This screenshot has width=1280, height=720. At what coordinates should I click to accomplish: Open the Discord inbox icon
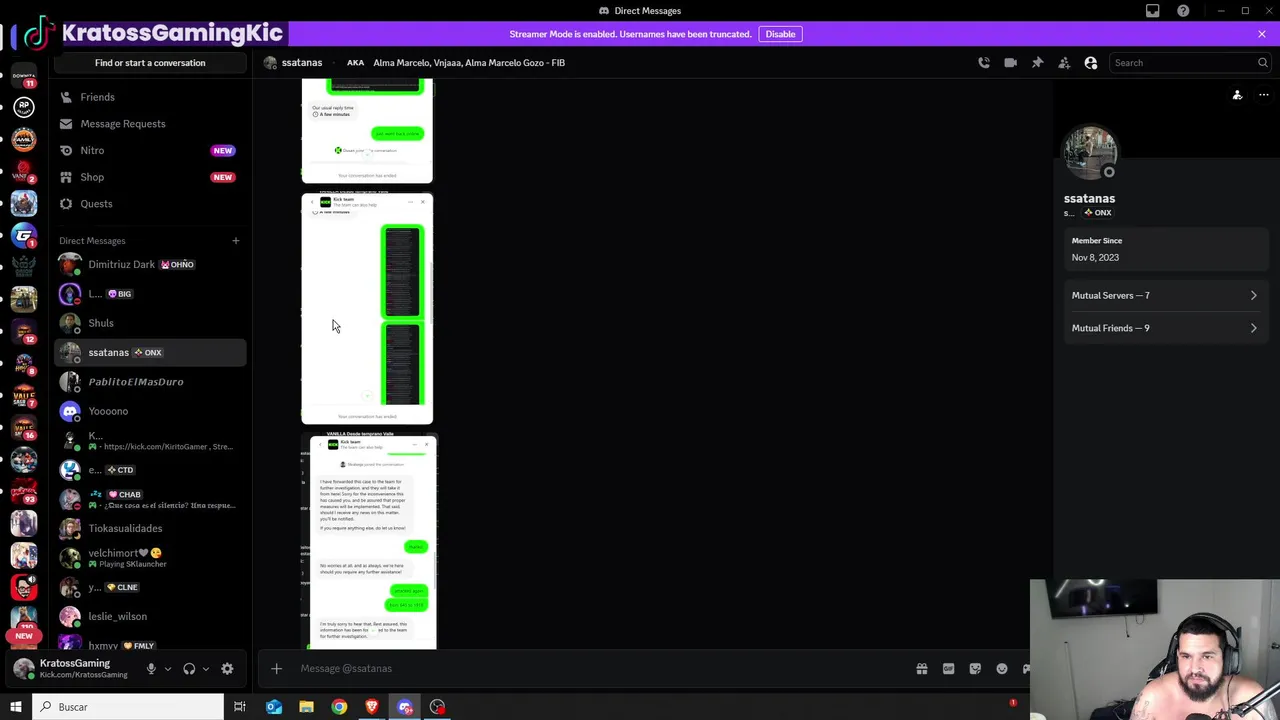click(1153, 11)
